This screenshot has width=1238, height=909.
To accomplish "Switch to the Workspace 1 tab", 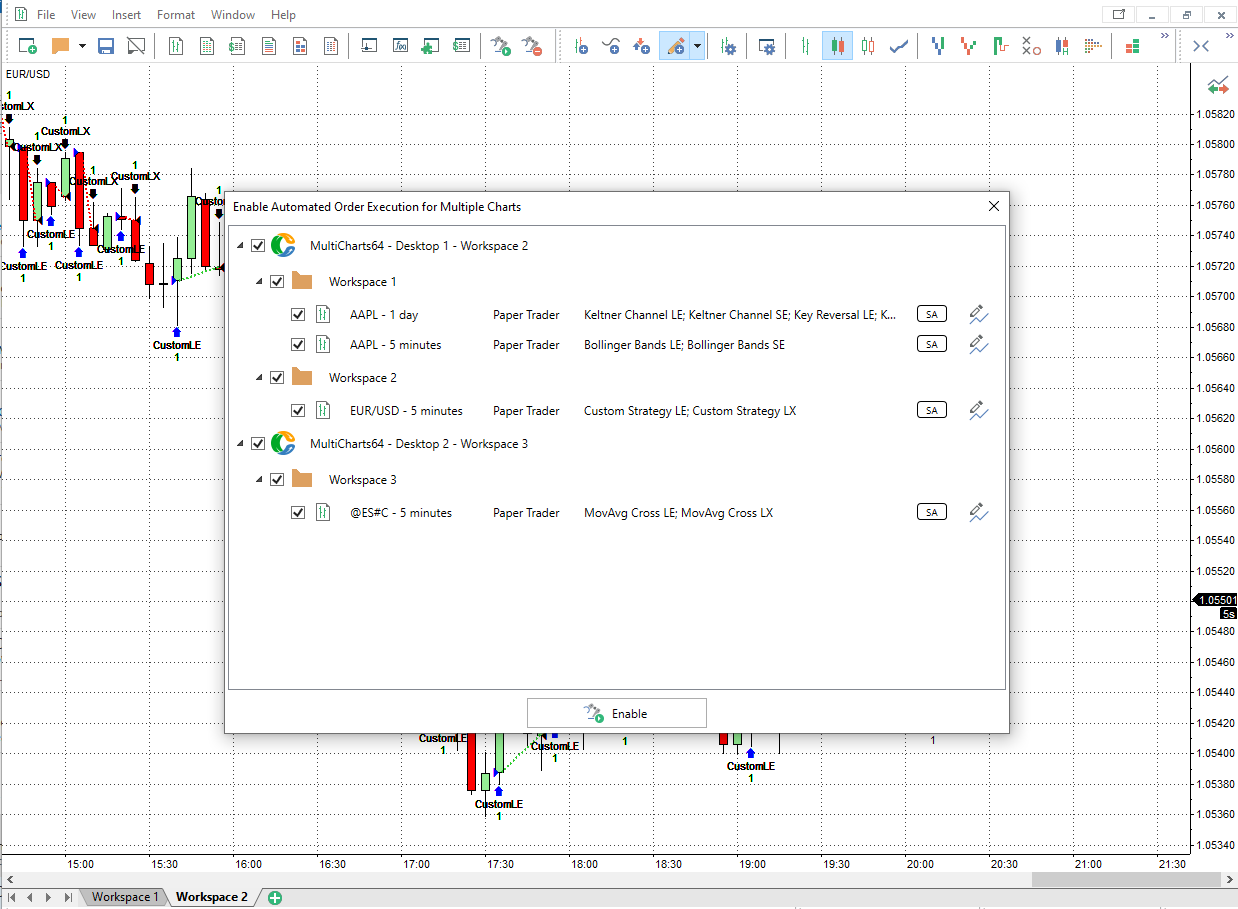I will [123, 897].
